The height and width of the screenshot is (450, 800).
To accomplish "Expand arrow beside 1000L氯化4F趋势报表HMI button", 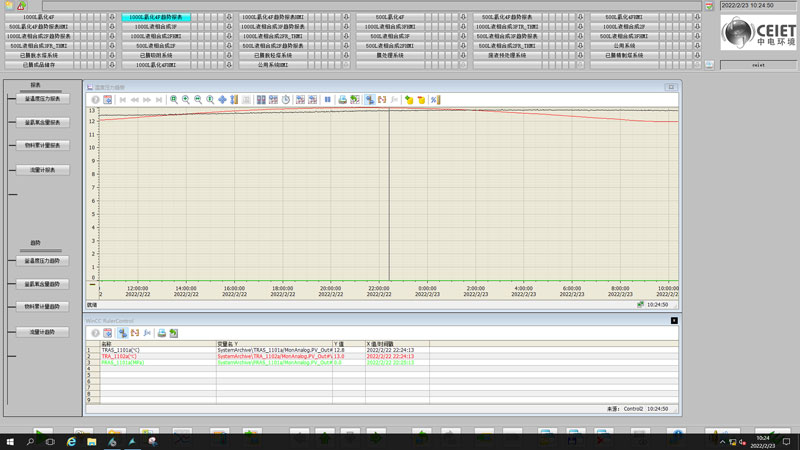I will point(346,17).
